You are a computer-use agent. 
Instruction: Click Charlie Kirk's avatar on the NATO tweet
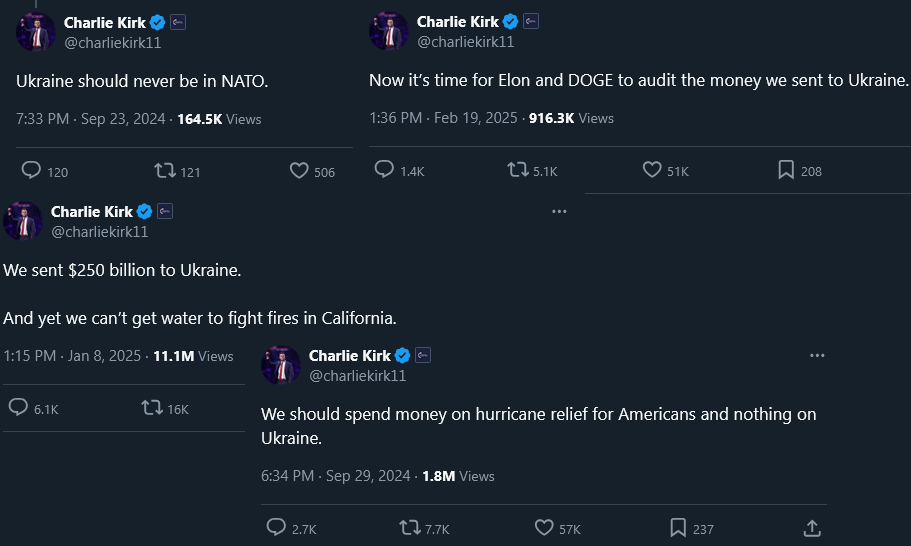35,32
